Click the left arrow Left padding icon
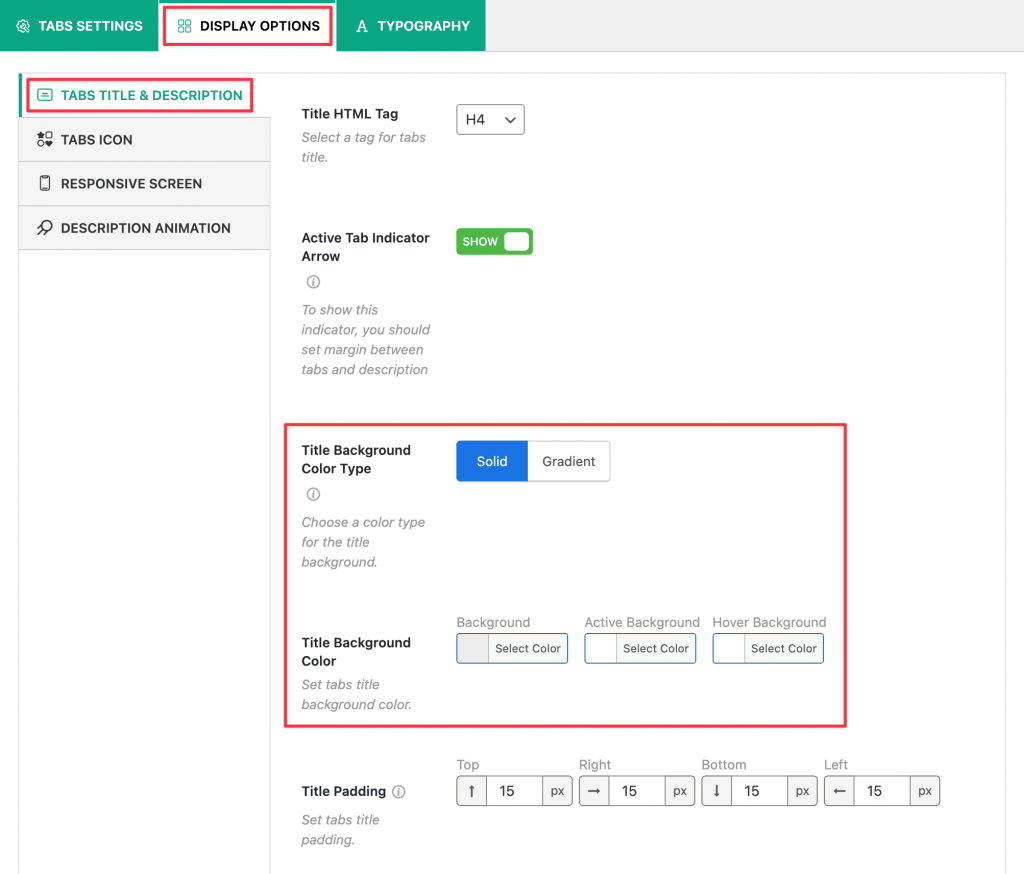1024x874 pixels. [839, 791]
